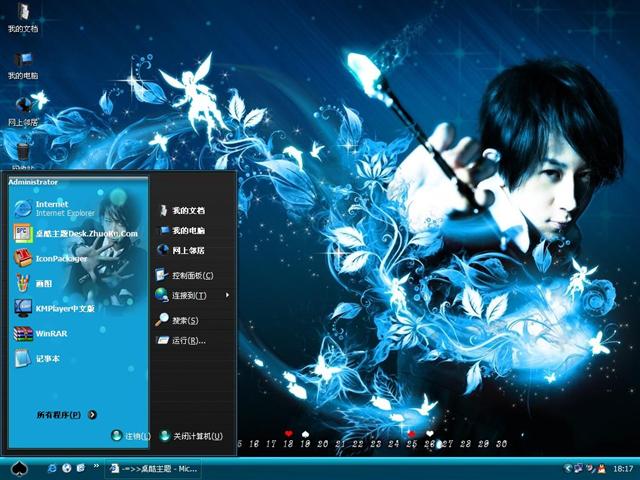Screen dimensions: 640x480
Task: Open 画图 paint program
Action: (33, 283)
